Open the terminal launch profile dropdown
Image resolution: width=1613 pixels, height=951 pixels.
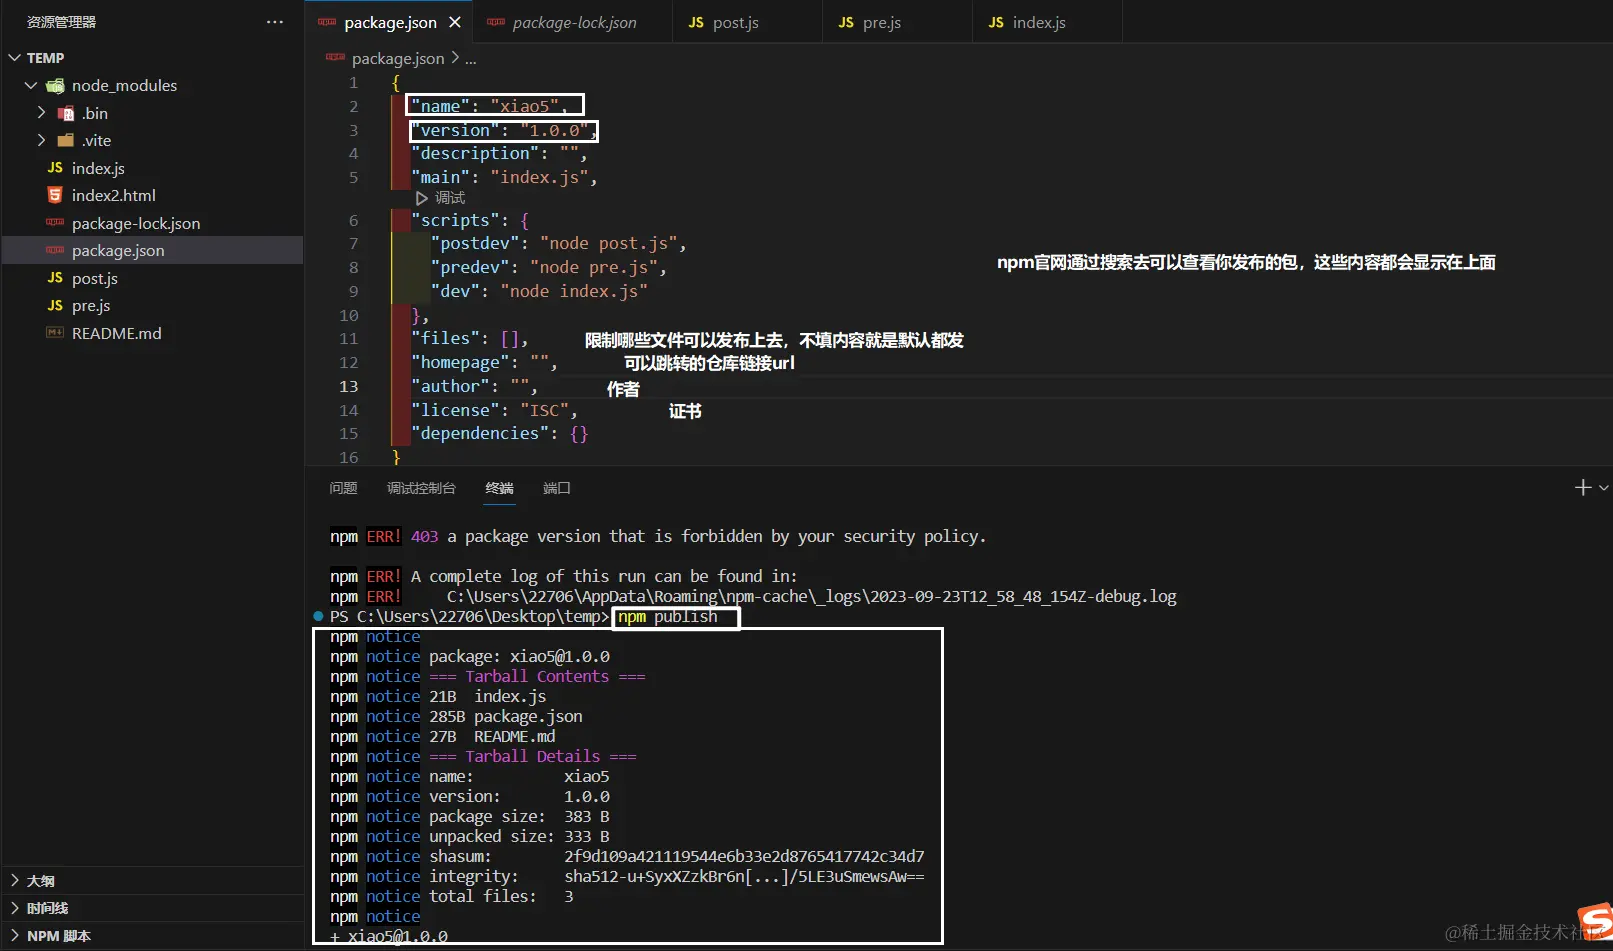1604,488
